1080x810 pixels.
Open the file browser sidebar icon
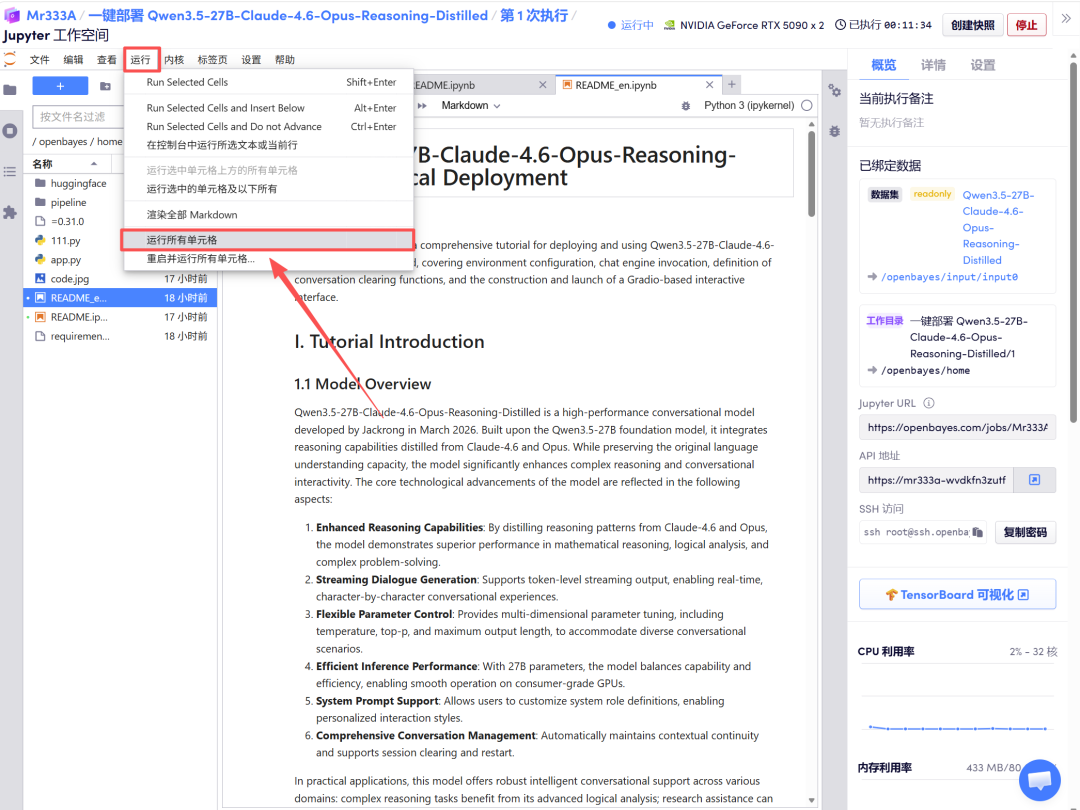pos(10,90)
